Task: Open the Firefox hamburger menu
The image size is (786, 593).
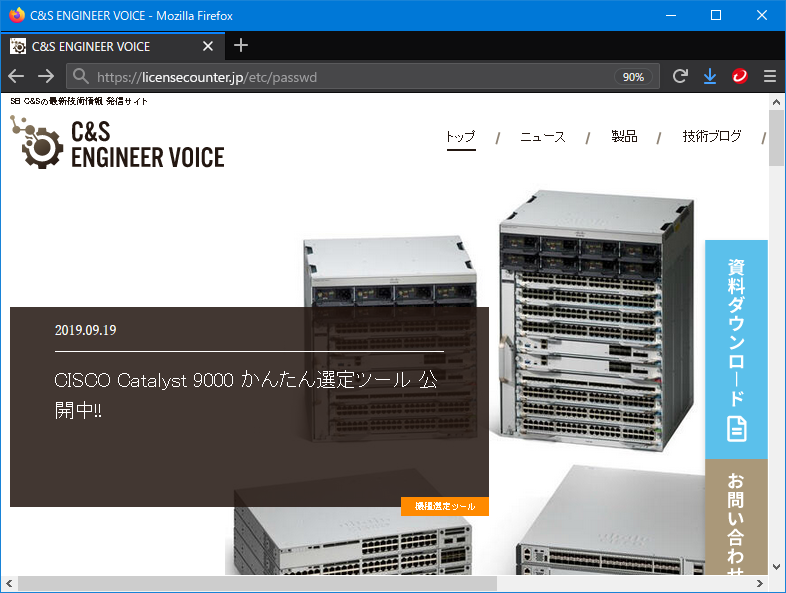Action: (770, 76)
